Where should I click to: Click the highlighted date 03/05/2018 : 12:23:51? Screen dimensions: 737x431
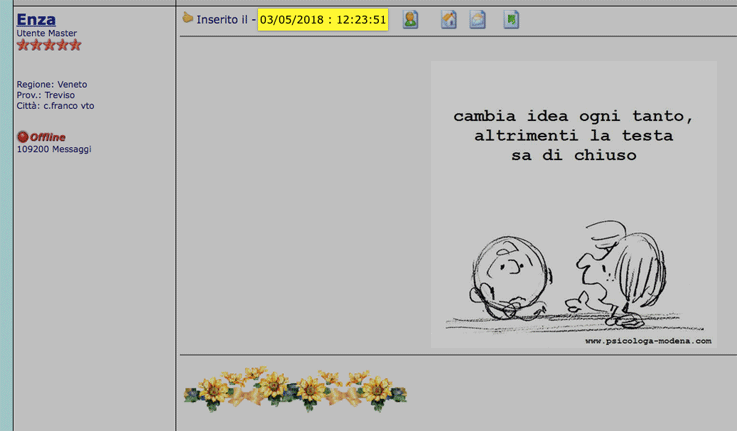(323, 20)
